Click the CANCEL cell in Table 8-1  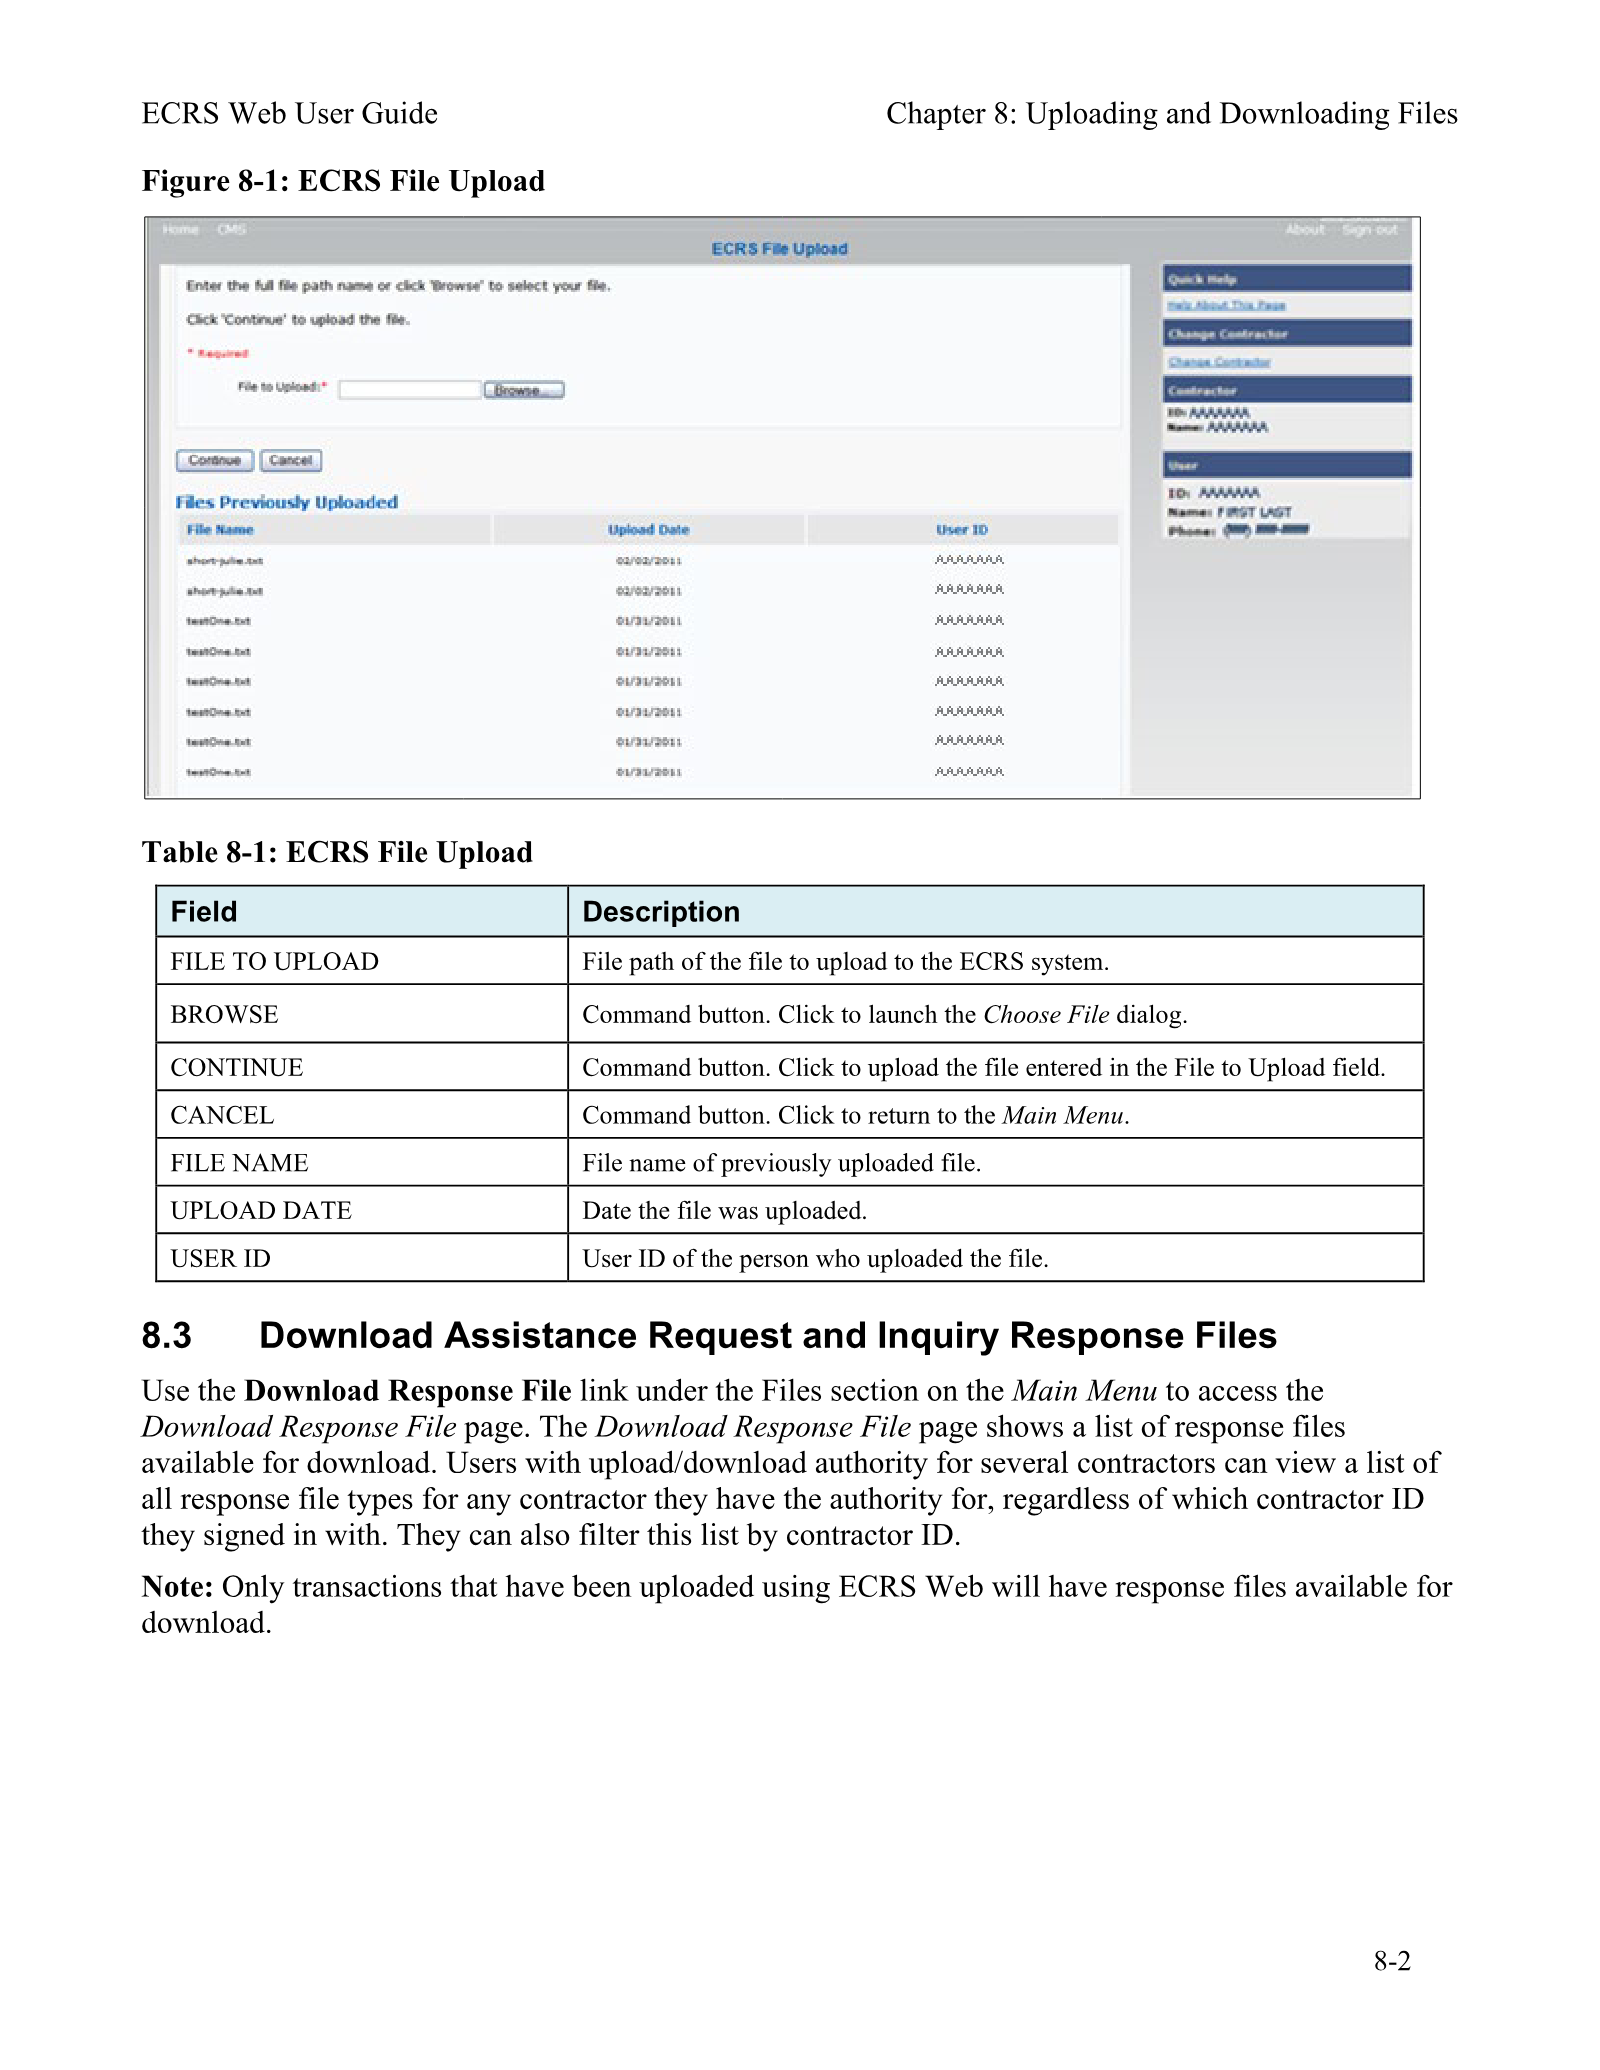point(362,1115)
